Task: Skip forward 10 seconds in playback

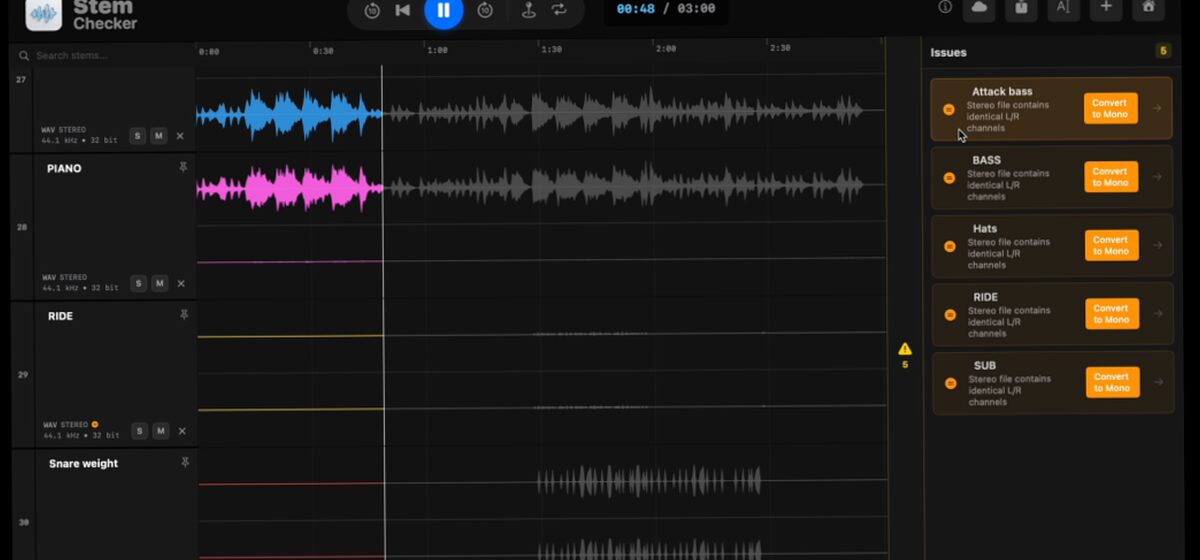Action: (485, 10)
